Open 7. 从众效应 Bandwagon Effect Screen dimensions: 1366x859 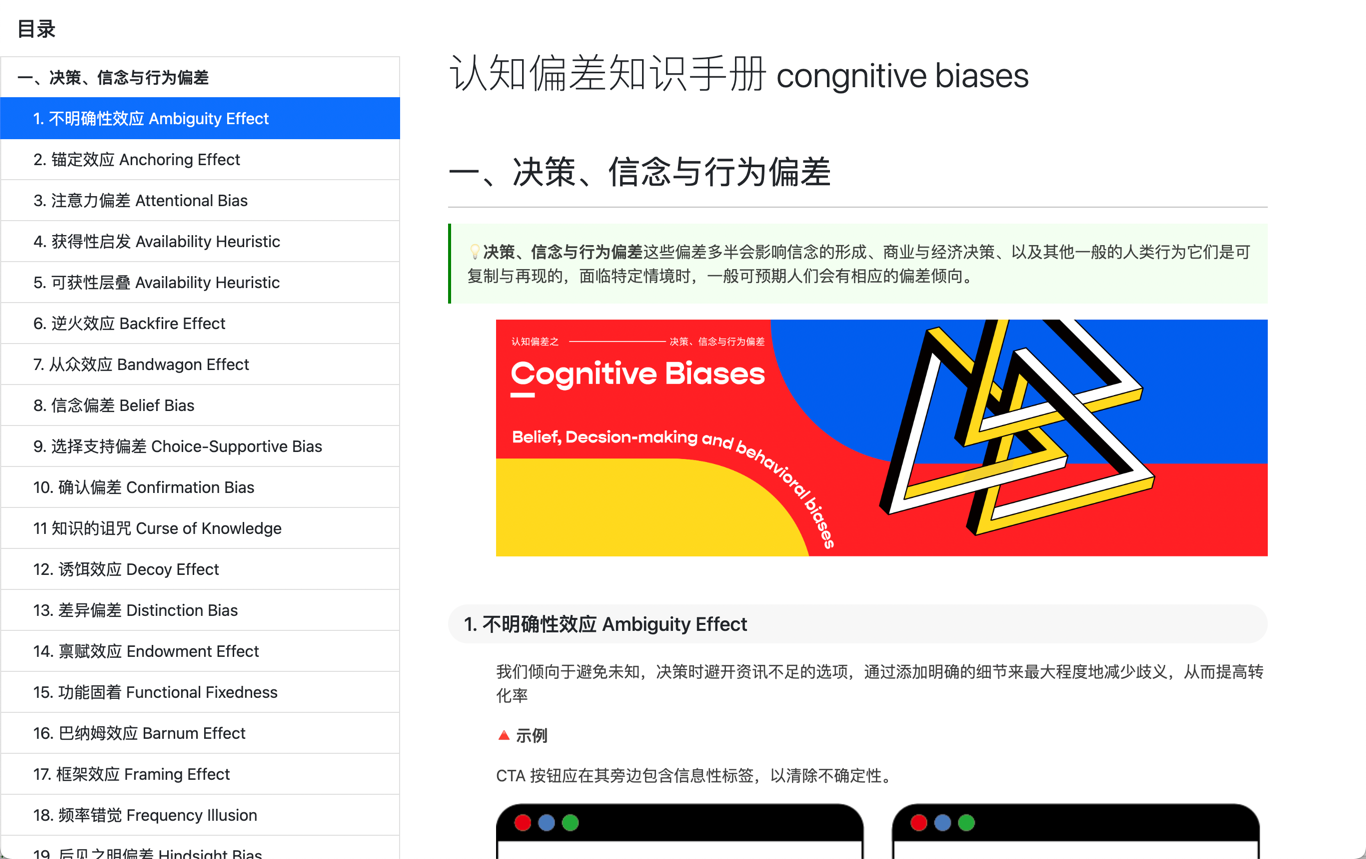(200, 364)
